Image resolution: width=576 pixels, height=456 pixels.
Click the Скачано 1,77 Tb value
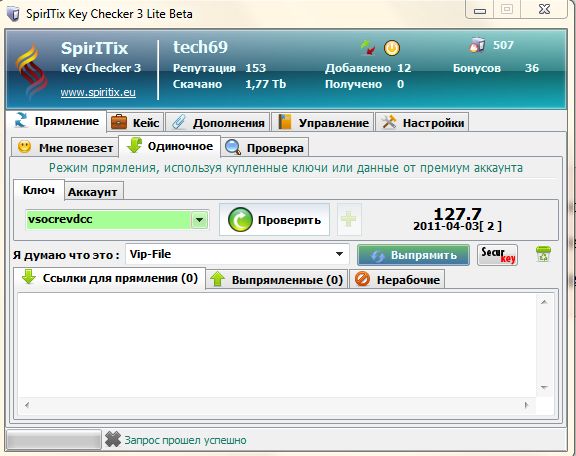[265, 84]
